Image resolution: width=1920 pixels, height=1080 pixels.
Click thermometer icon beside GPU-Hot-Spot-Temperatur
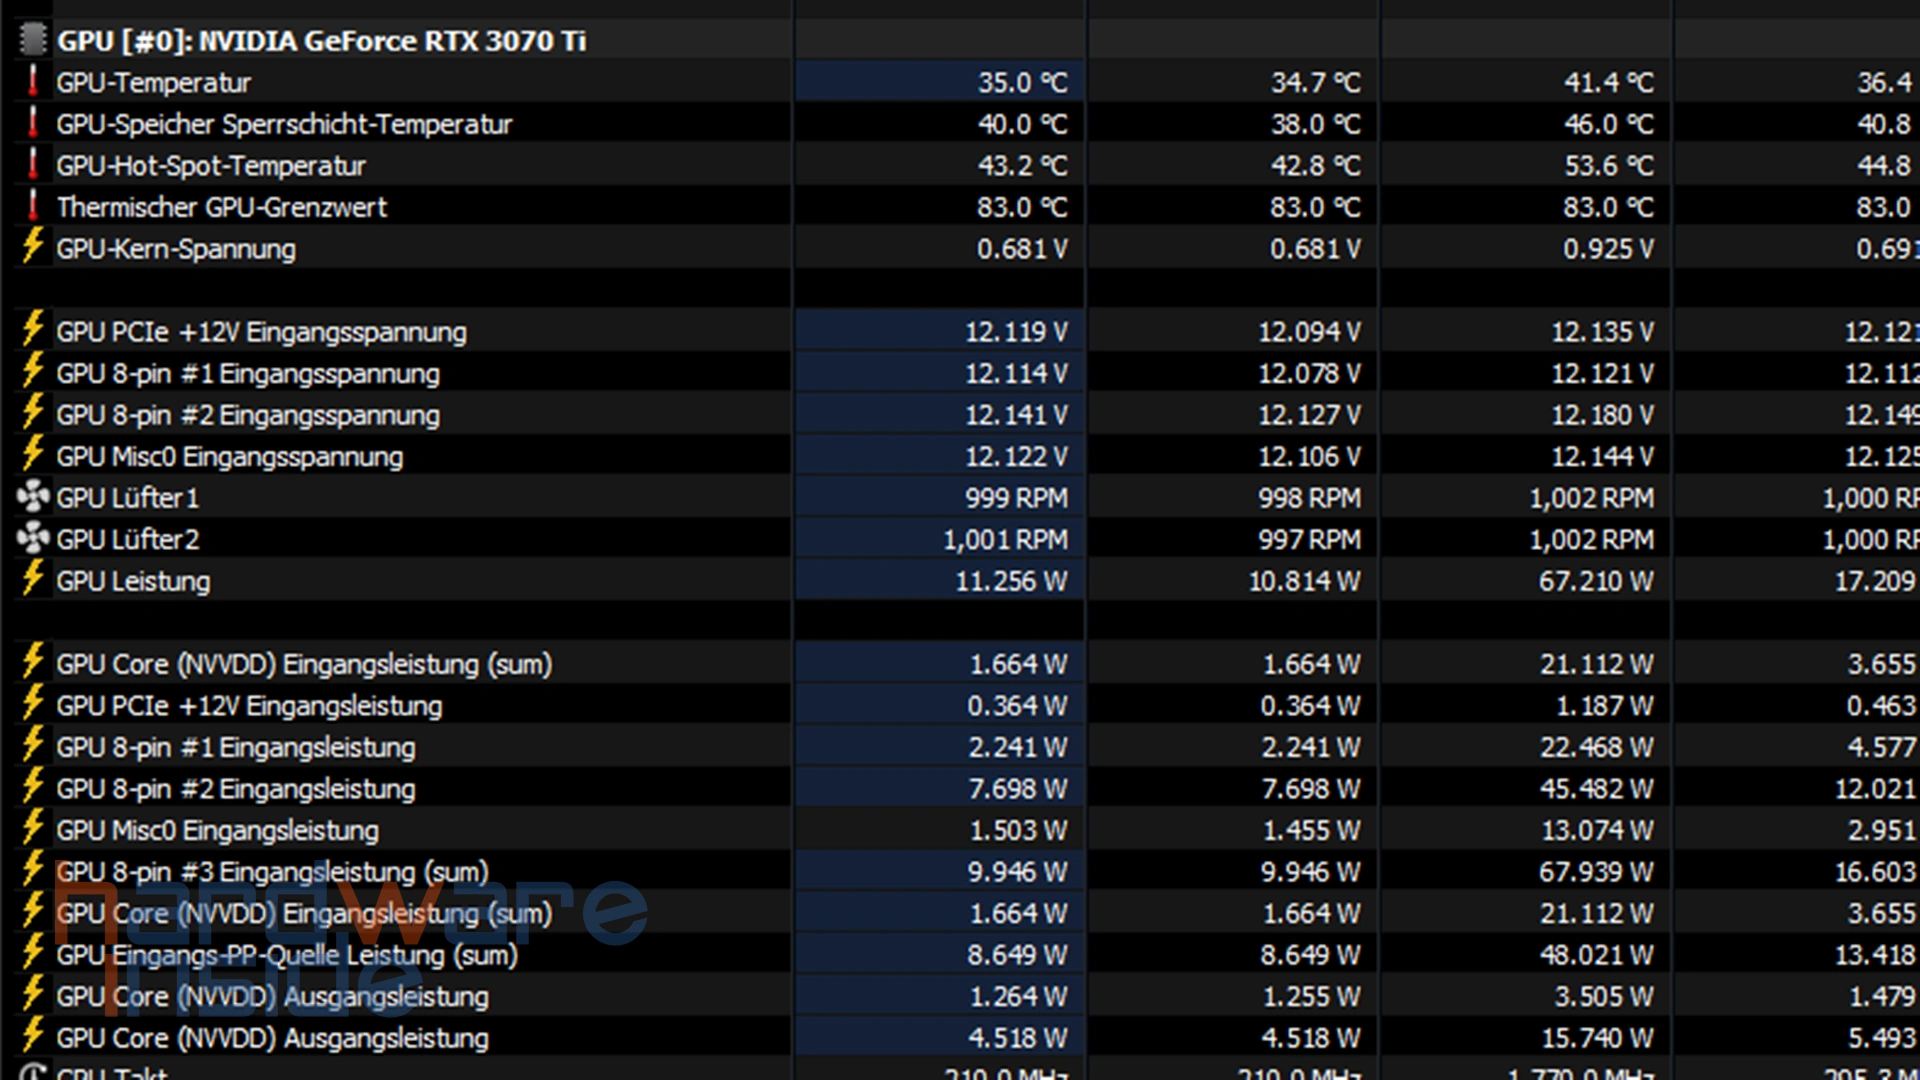(33, 164)
